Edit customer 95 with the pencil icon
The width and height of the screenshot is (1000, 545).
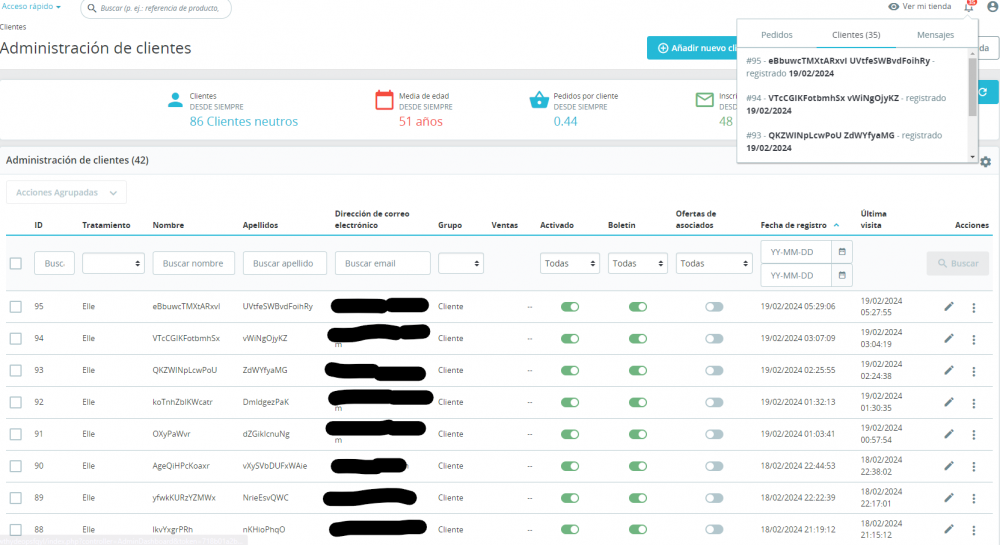pyautogui.click(x=949, y=307)
